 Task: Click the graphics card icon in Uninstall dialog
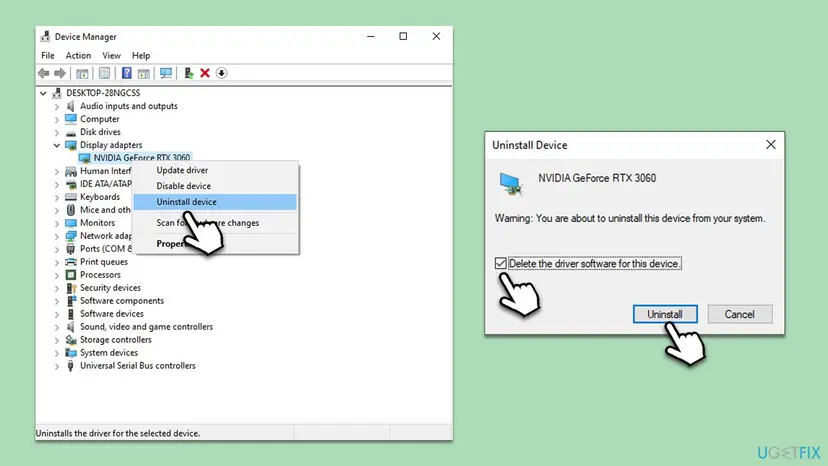[511, 184]
